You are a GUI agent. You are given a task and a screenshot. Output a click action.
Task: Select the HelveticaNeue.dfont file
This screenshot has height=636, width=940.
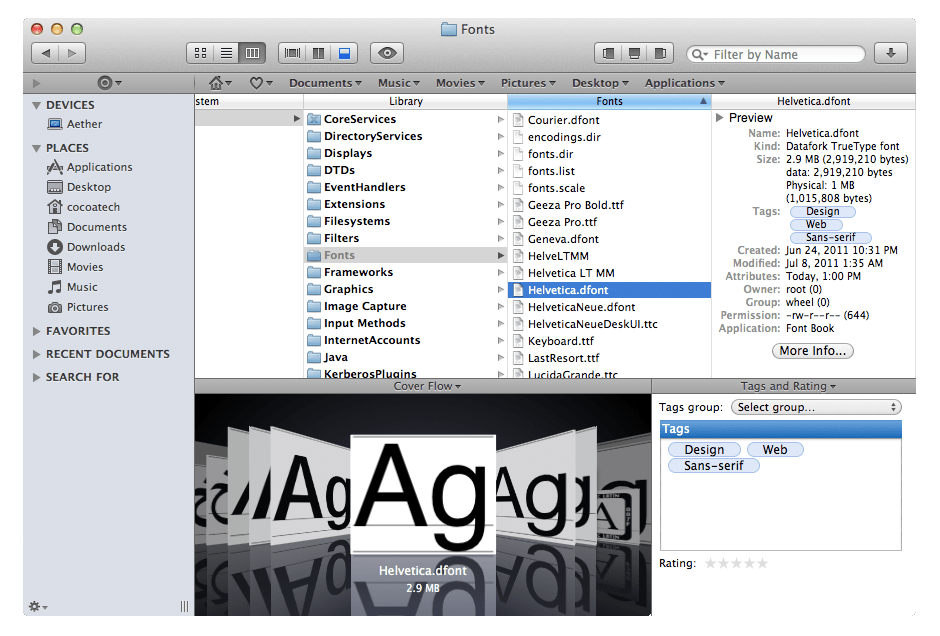coord(610,307)
